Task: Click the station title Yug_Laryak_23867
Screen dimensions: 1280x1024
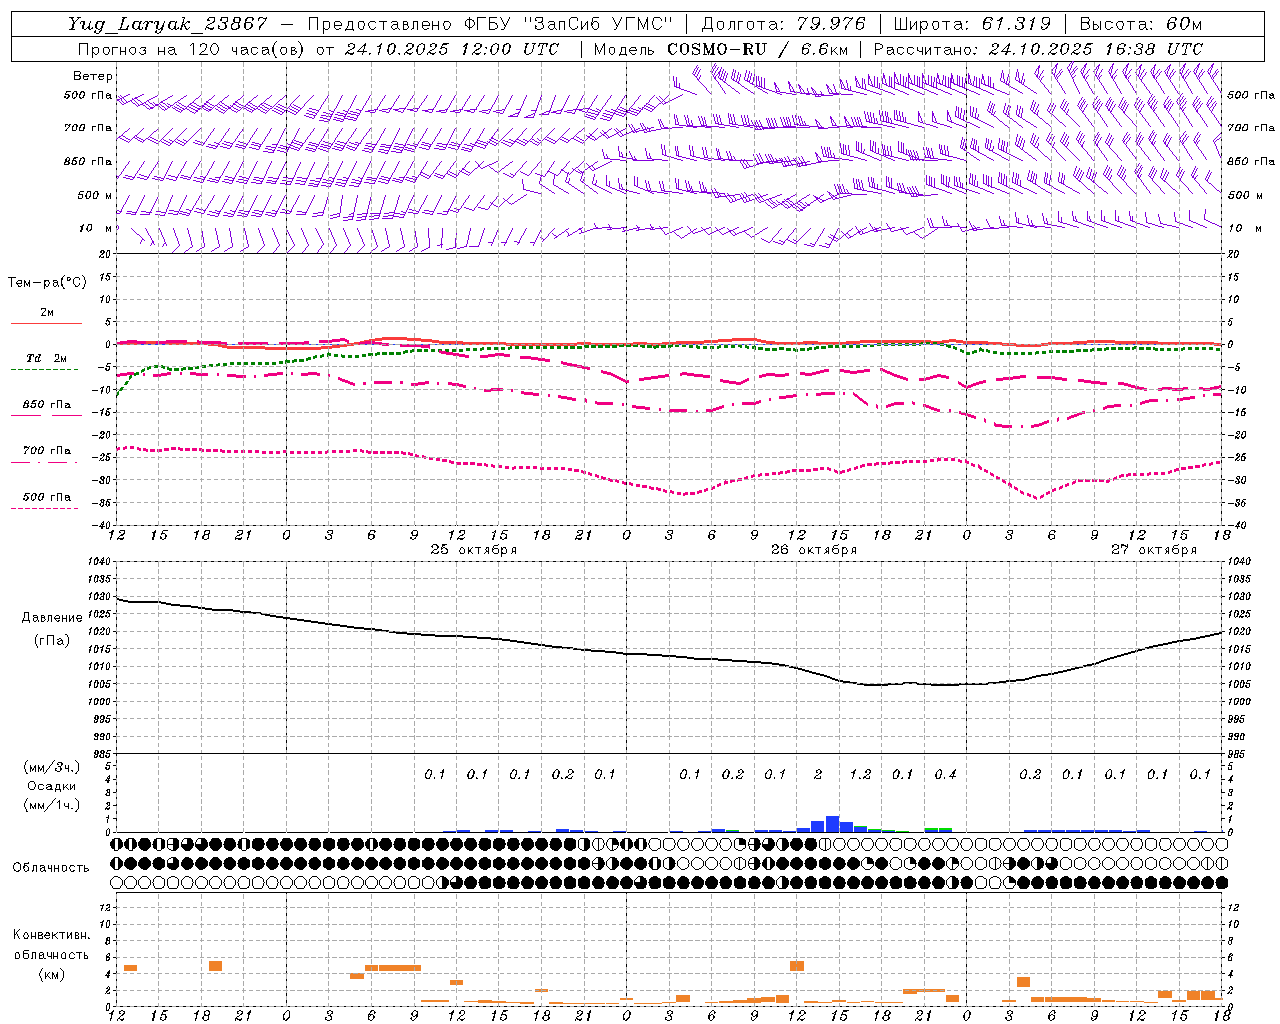Action: point(169,24)
